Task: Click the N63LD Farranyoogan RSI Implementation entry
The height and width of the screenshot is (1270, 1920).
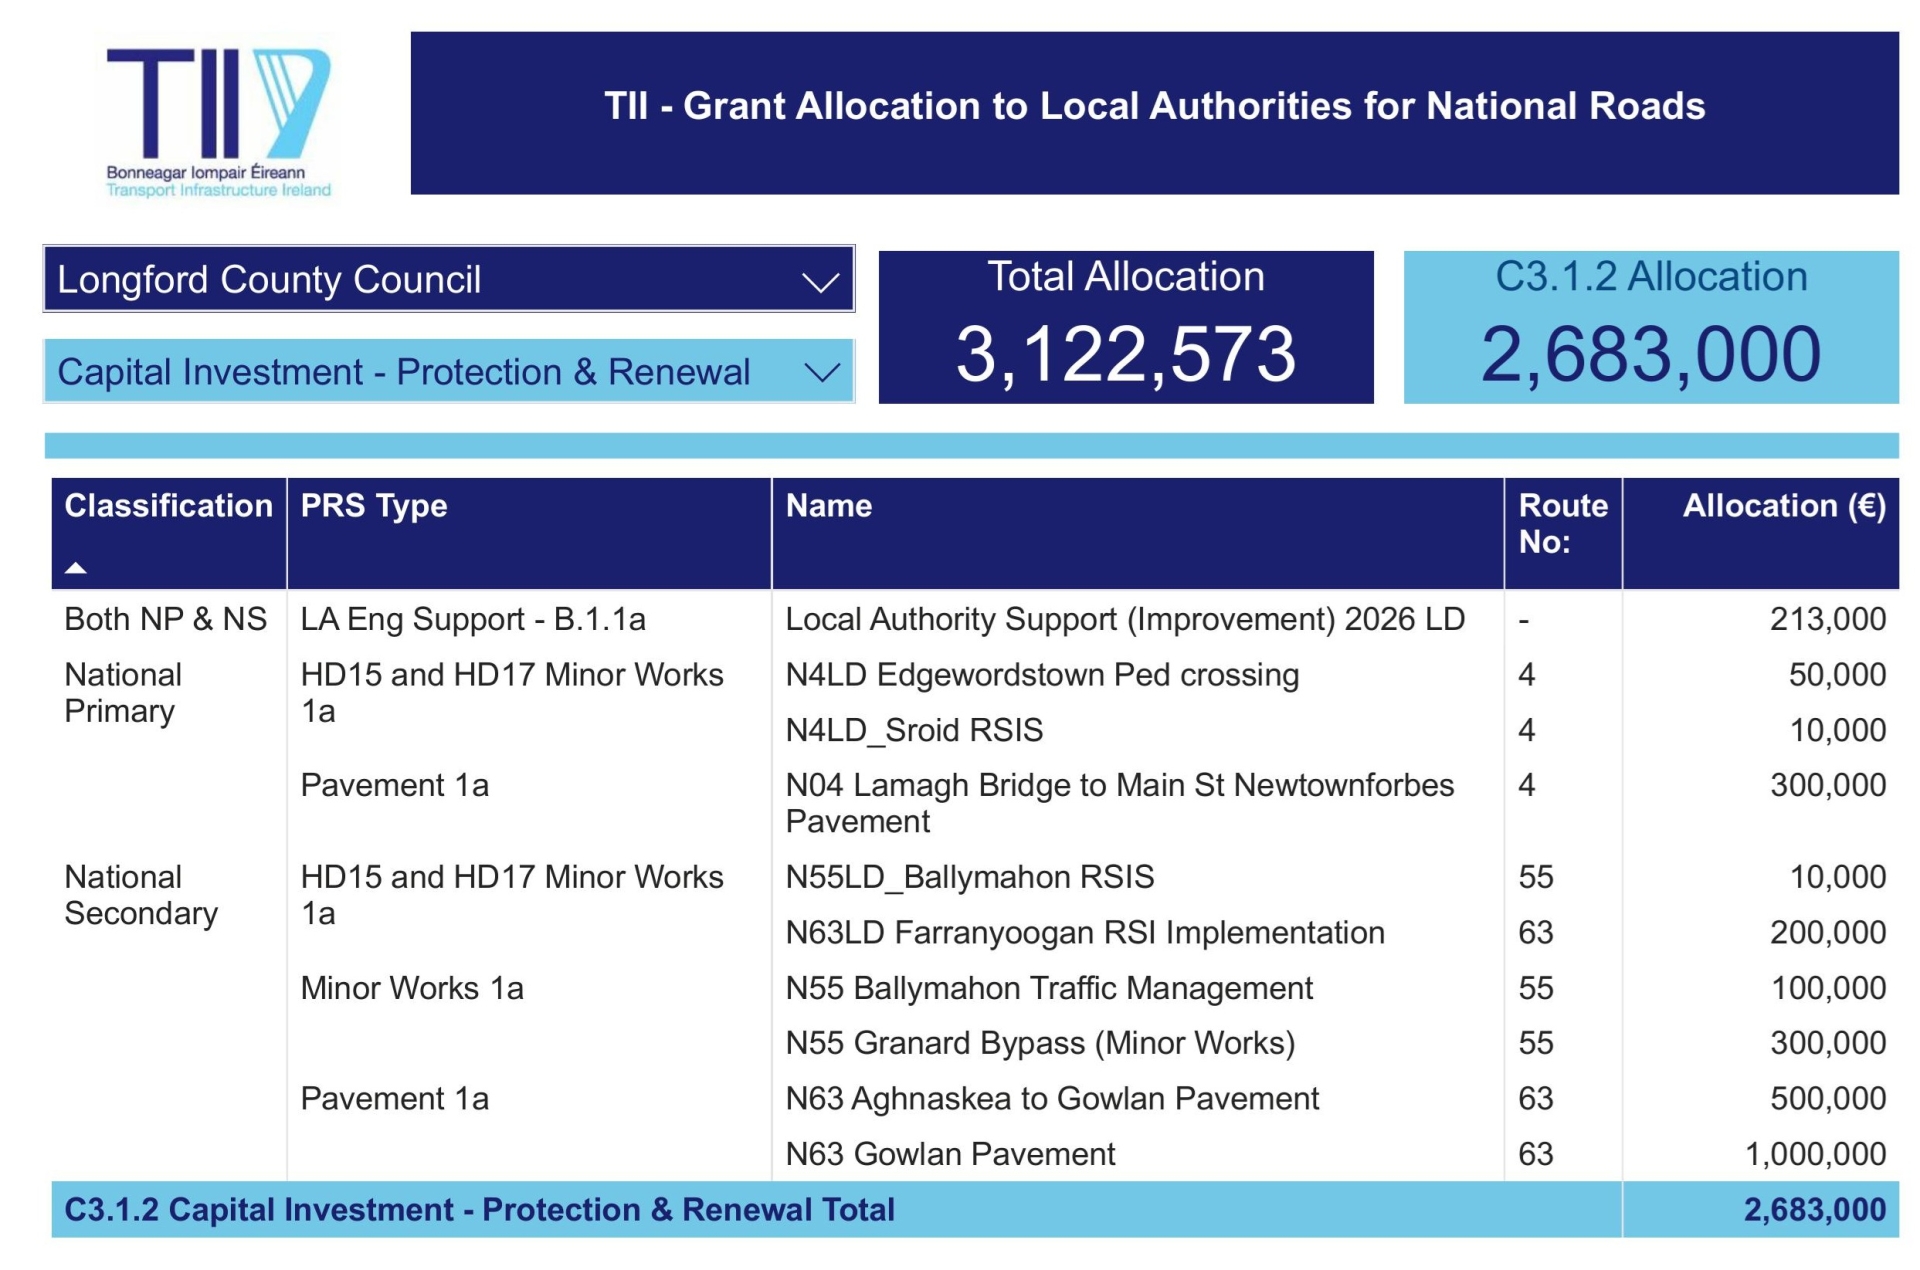Action: click(1085, 933)
